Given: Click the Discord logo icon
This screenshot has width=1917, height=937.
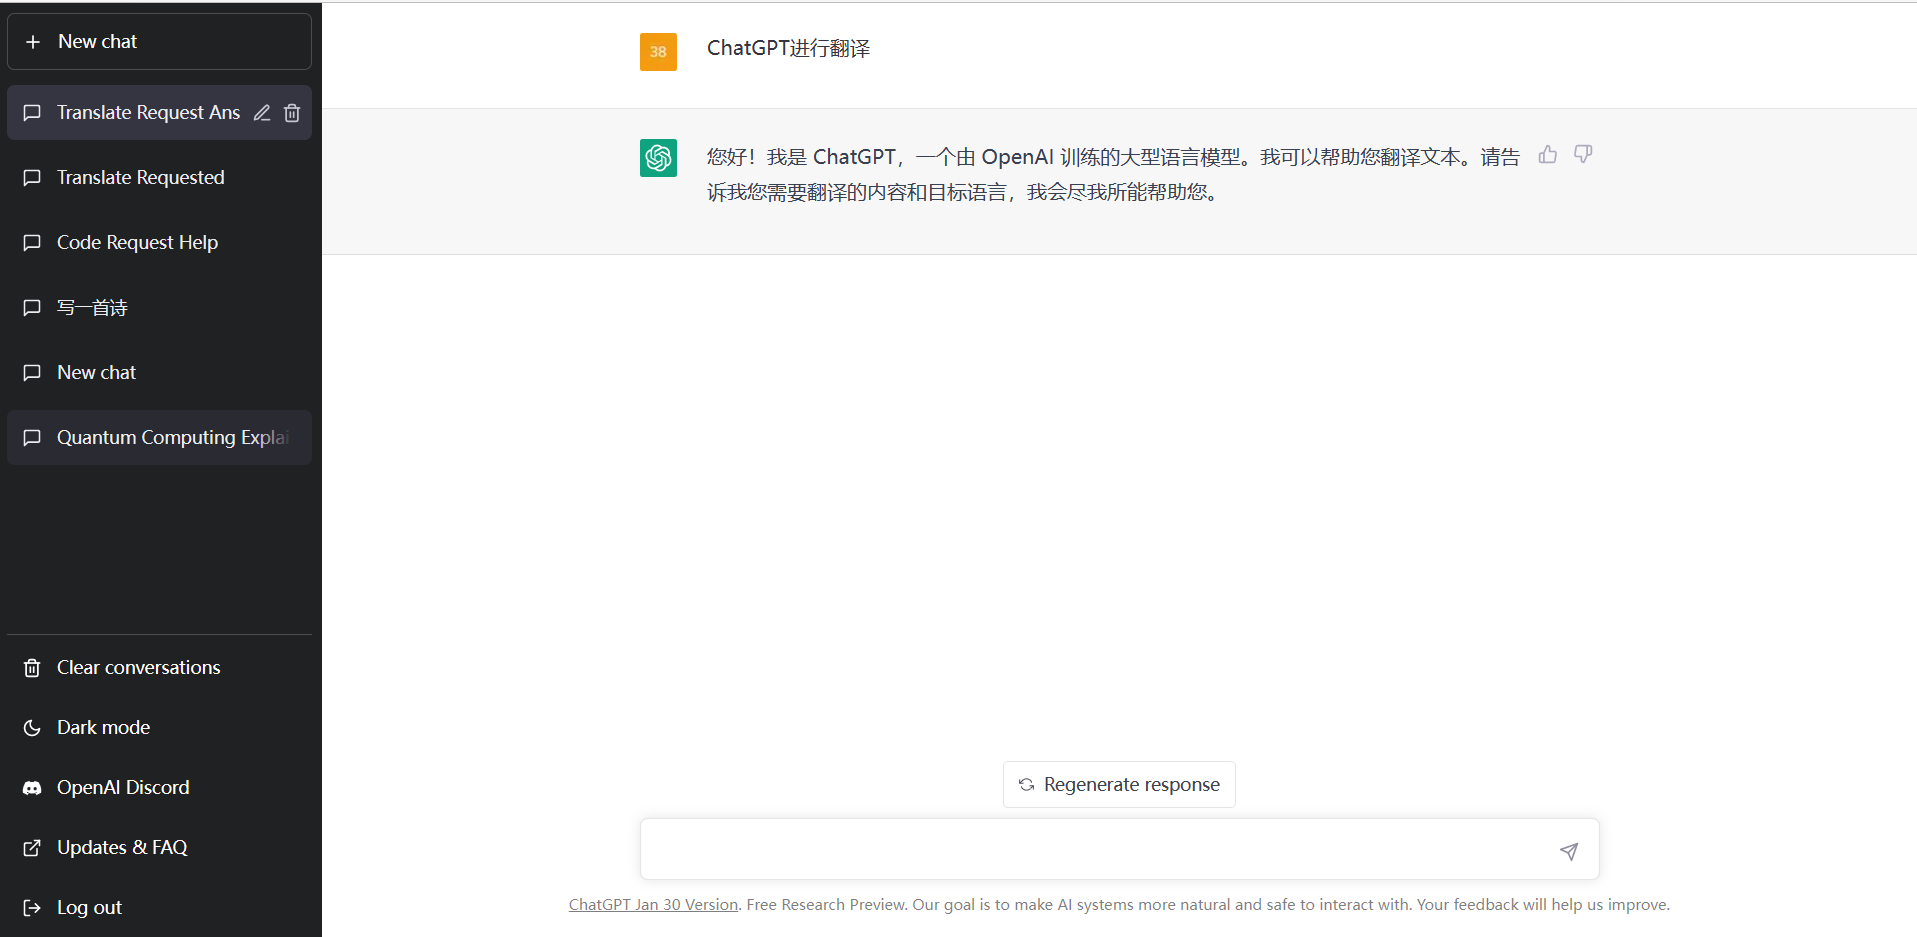Looking at the screenshot, I should click(32, 788).
